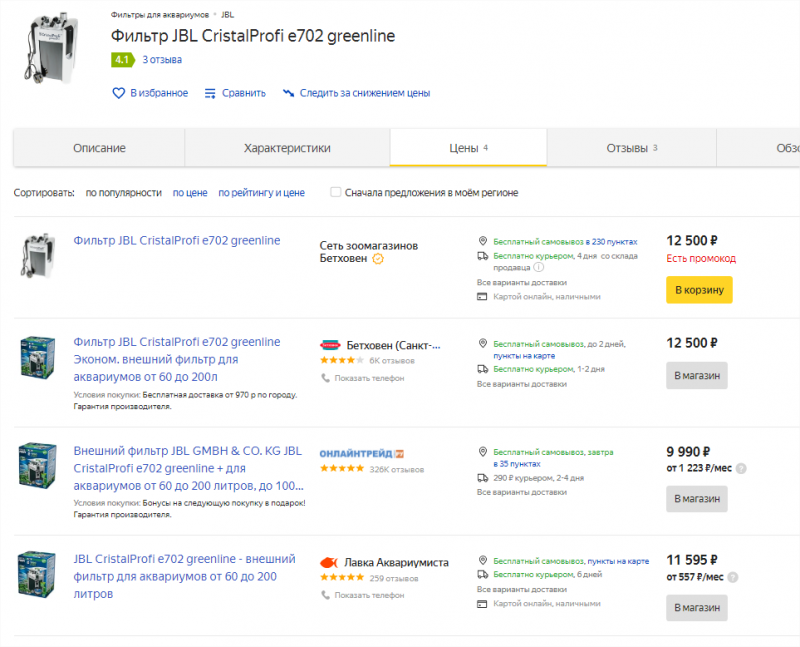Sort offers по рейтингу и цене
800x647 pixels.
click(x=261, y=193)
